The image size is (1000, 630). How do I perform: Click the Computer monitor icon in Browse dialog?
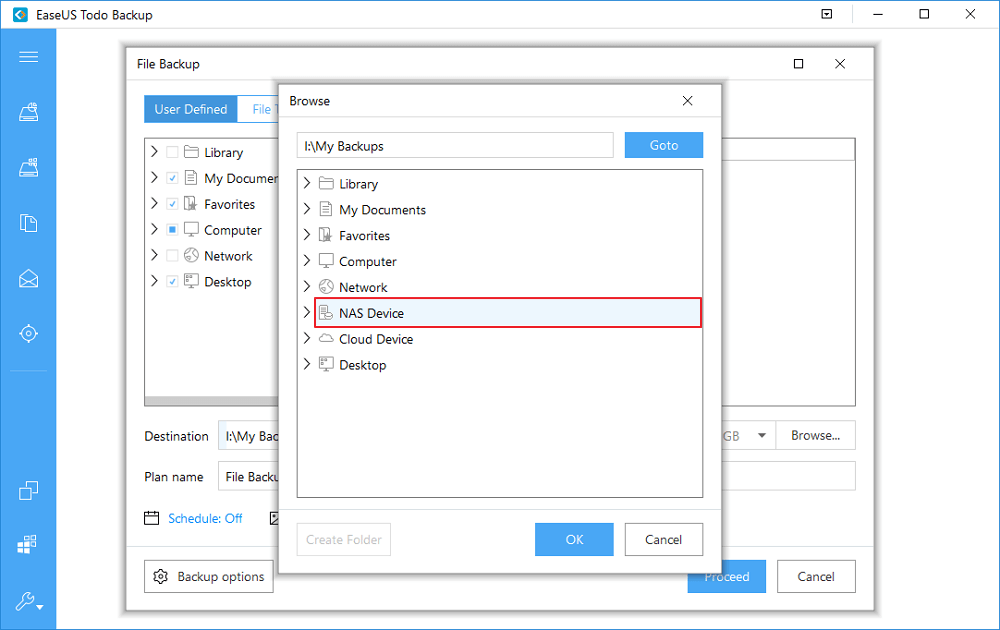(x=326, y=261)
